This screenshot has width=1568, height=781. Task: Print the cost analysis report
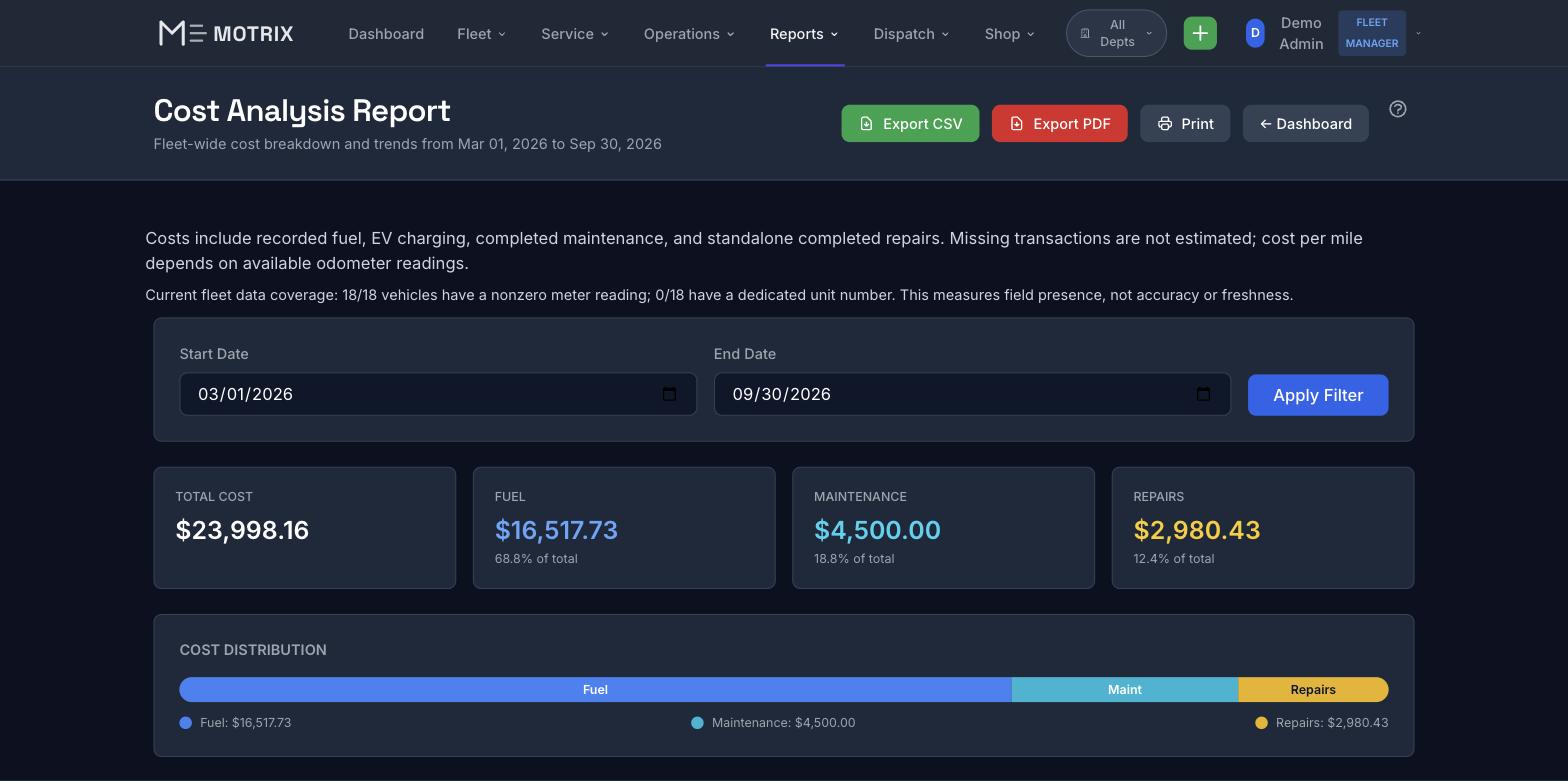[x=1185, y=124]
